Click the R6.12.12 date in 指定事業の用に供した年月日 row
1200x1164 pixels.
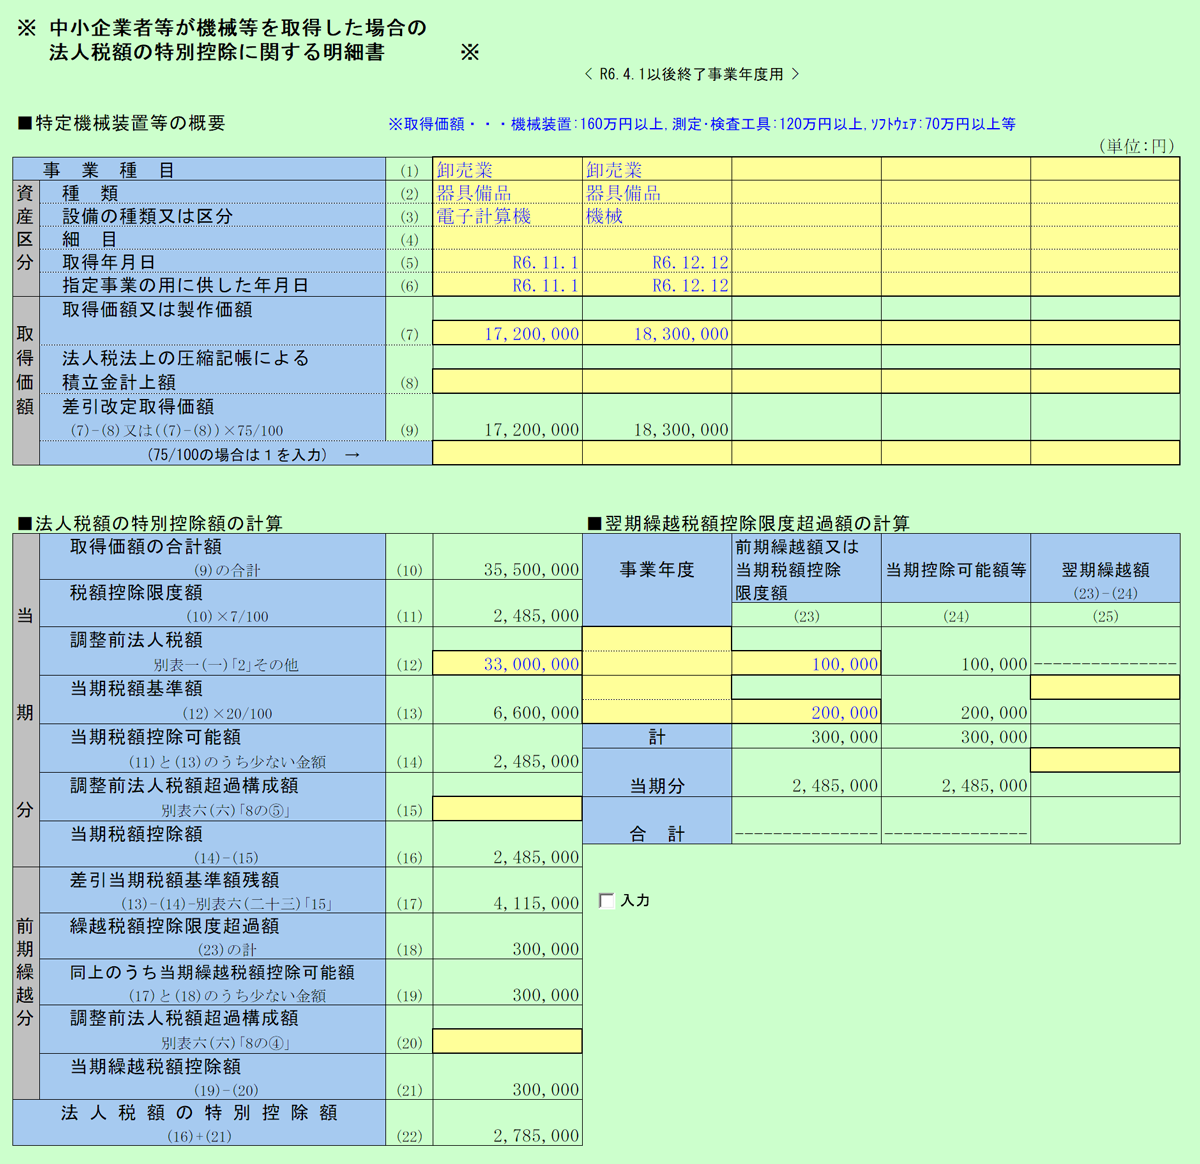pos(690,285)
